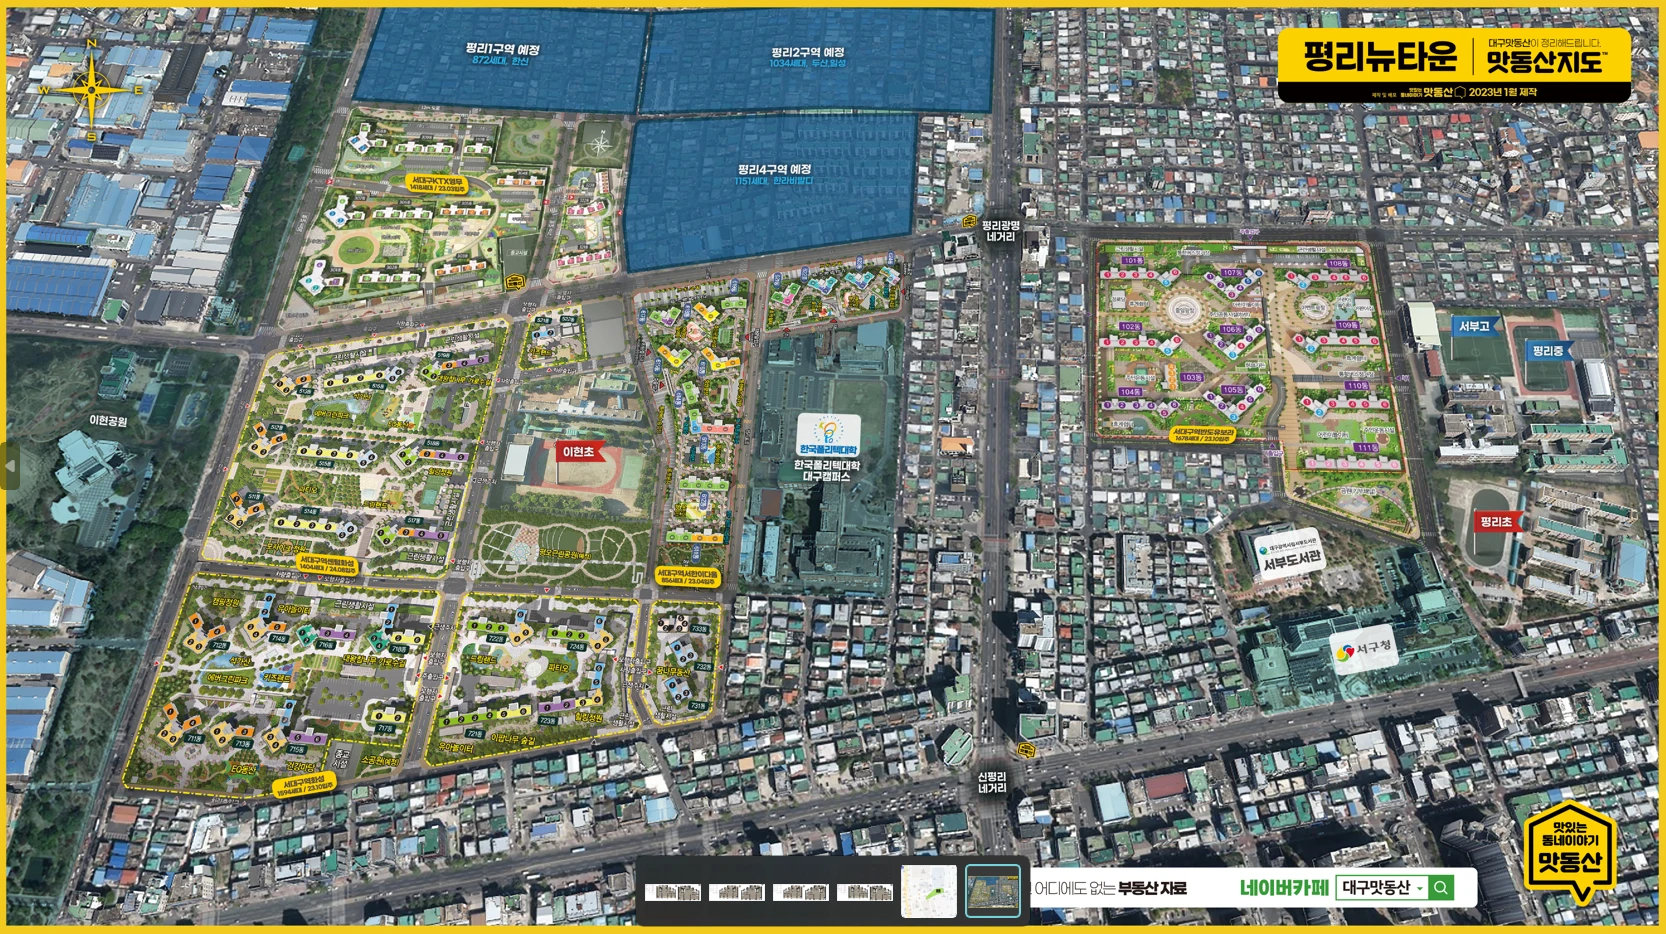Open the 대구맛동산 dropdown box
Viewport: 1666px width, 934px height.
pos(1382,887)
